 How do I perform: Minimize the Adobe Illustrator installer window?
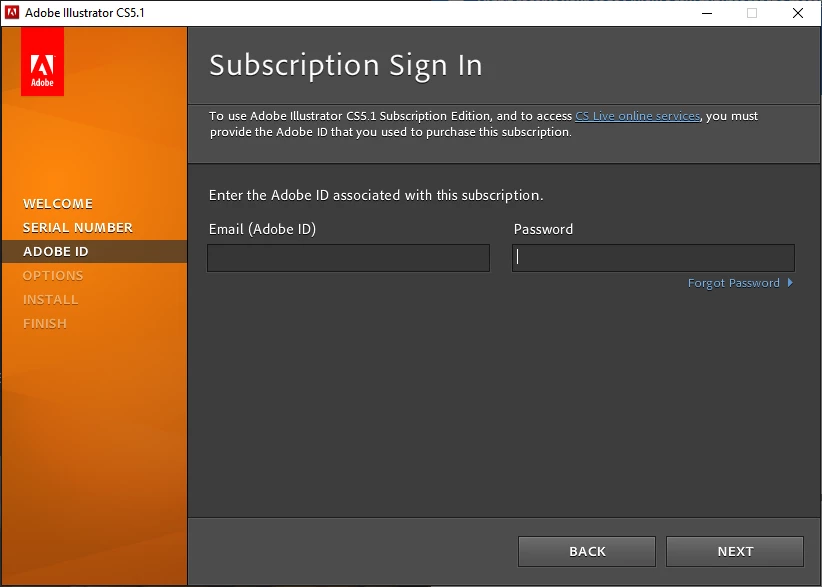tap(707, 13)
